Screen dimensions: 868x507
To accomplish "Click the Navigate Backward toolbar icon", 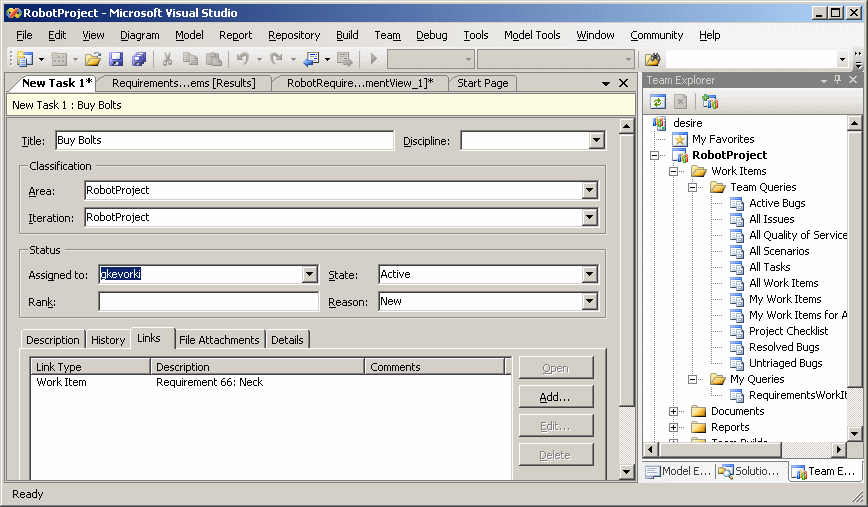I will [313, 60].
